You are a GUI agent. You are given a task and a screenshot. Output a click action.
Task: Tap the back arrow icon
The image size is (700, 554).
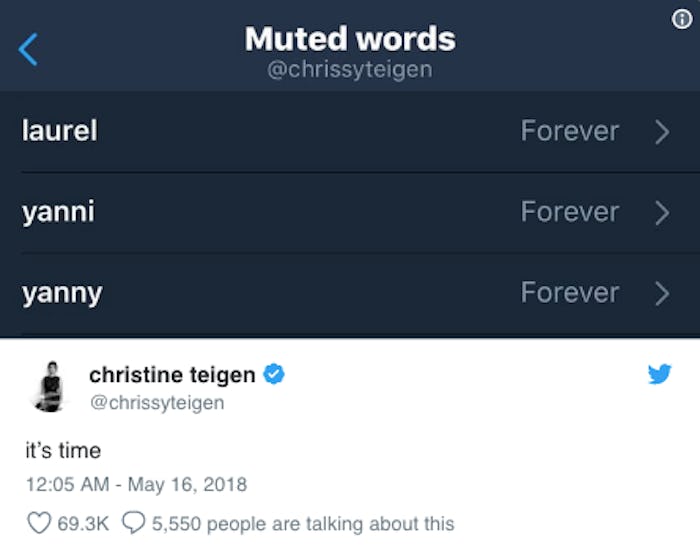pyautogui.click(x=28, y=48)
